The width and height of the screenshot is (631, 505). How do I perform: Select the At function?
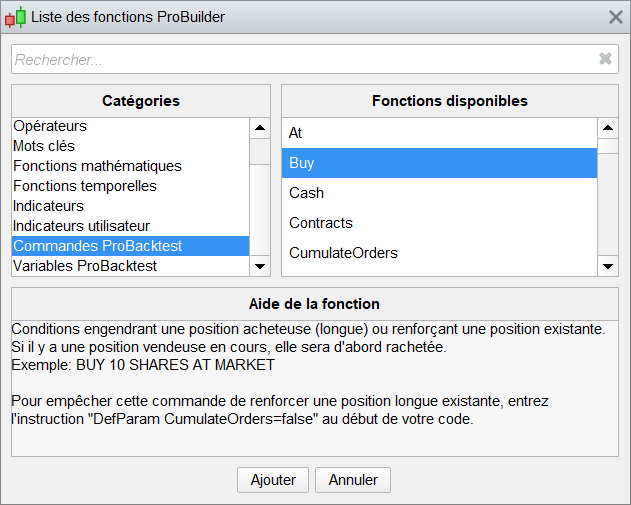pyautogui.click(x=296, y=133)
